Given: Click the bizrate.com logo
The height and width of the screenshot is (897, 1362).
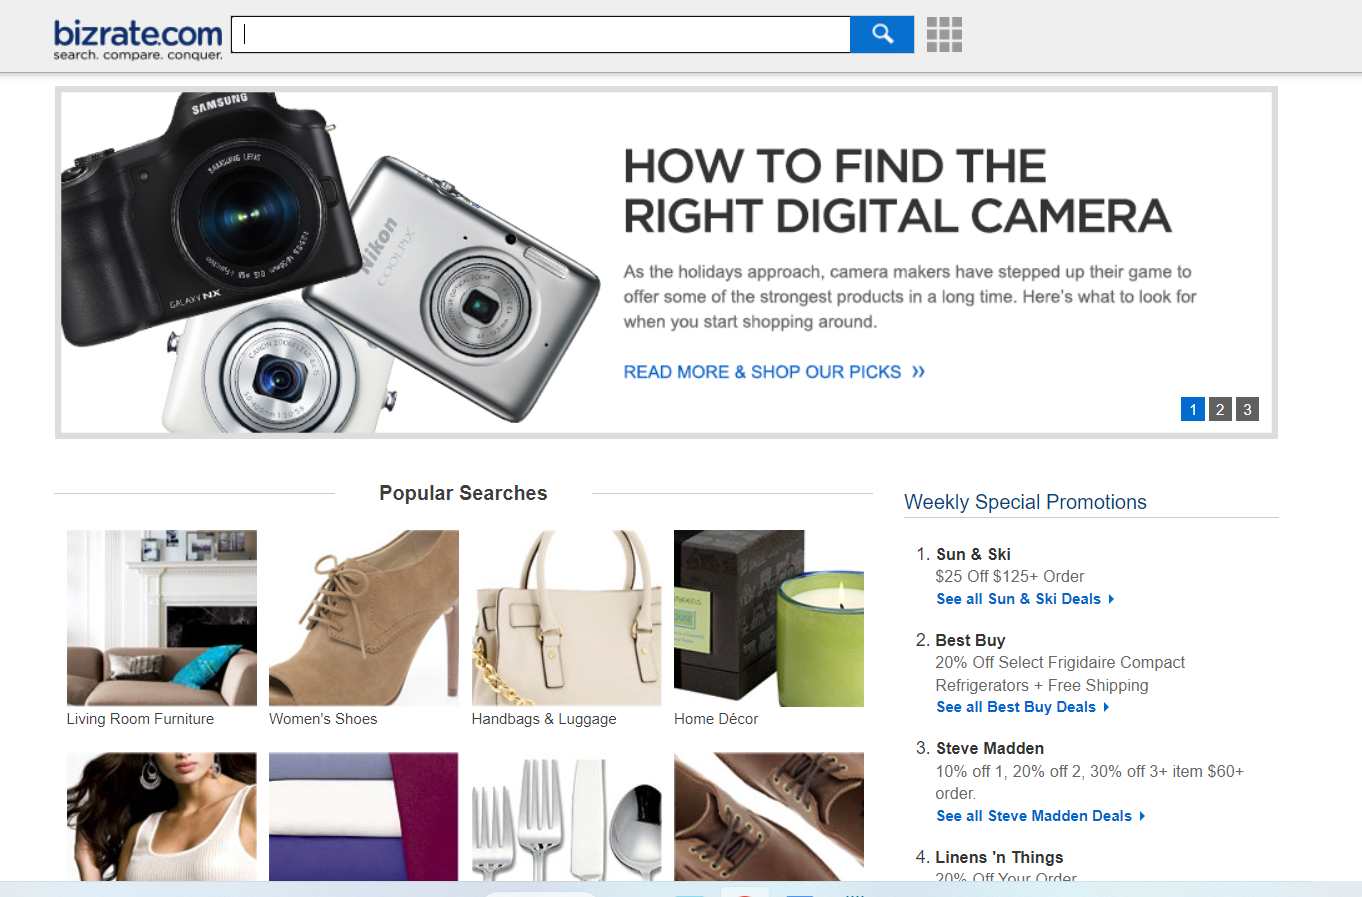Looking at the screenshot, I should pos(138,39).
